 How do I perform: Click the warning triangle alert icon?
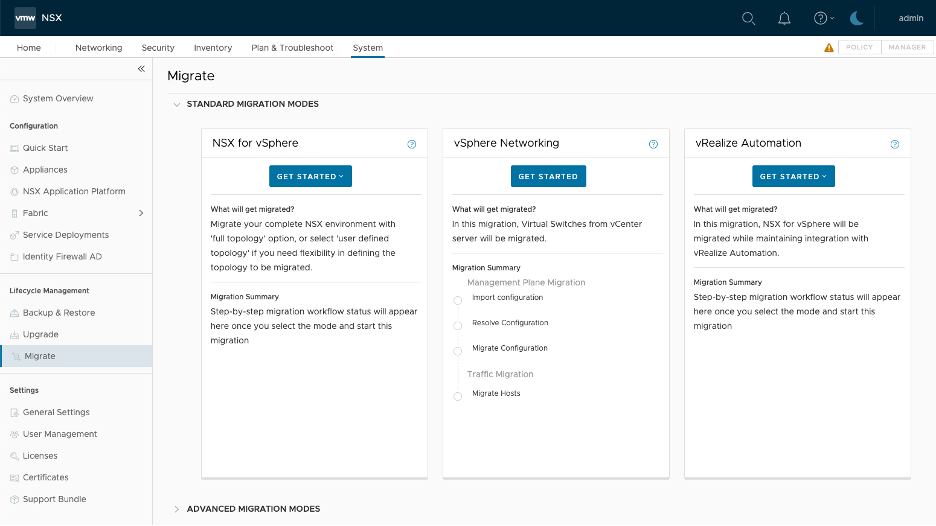click(x=828, y=47)
